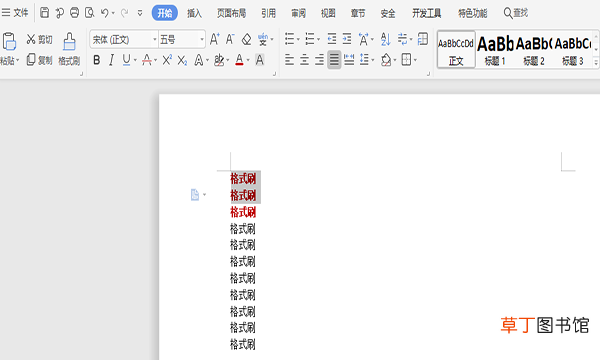The image size is (600, 360).
Task: Expand the undo history dropdown arrow
Action: tap(113, 13)
